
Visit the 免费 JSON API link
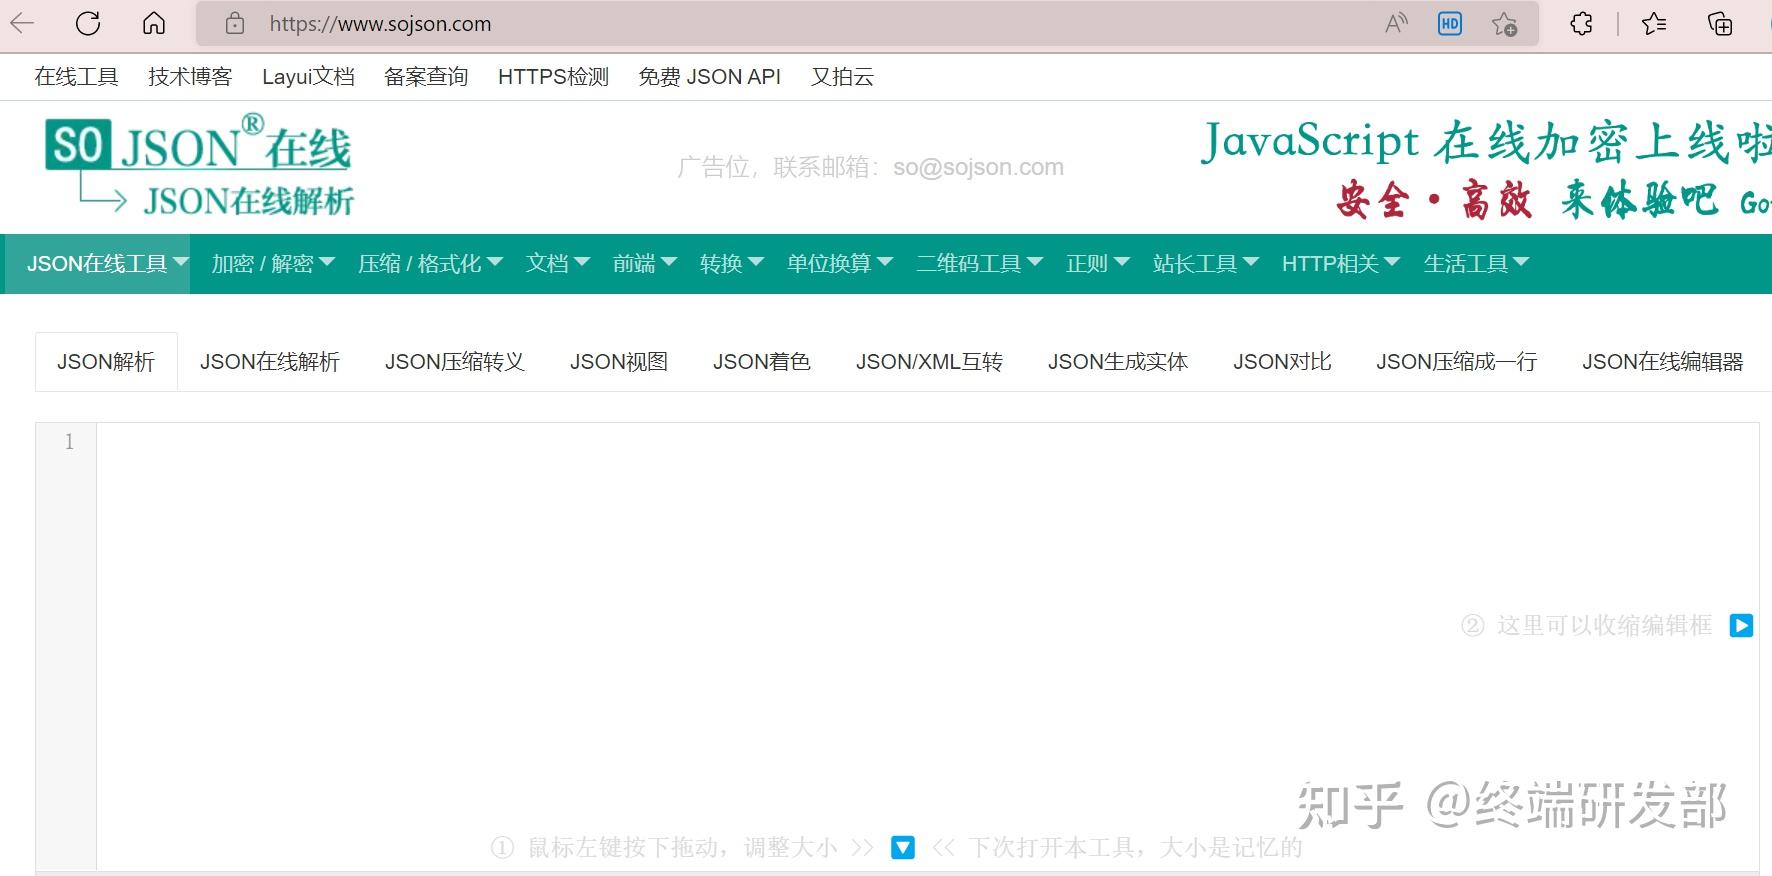point(710,77)
